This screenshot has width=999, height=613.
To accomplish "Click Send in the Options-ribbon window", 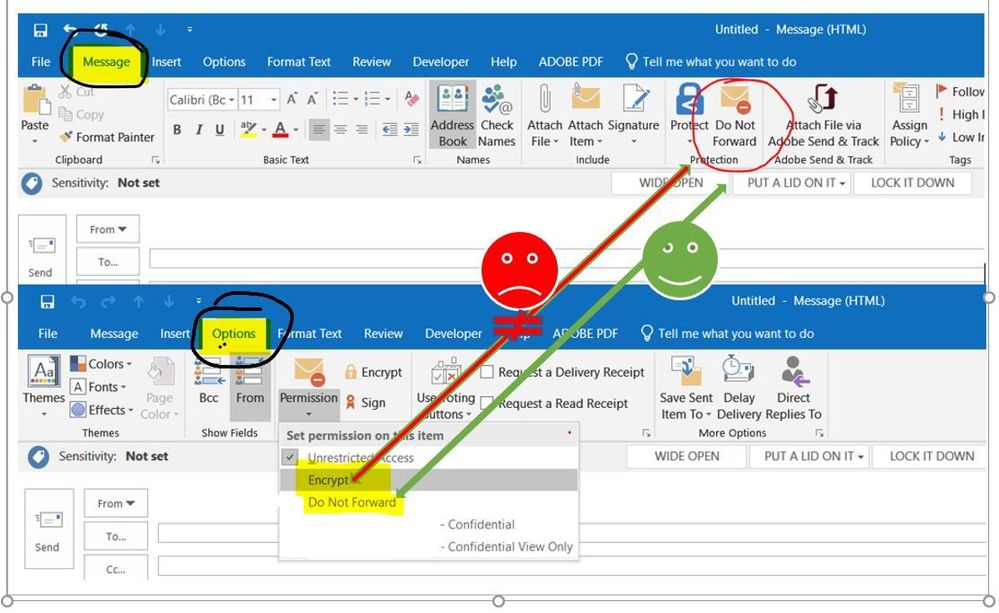I will [47, 529].
